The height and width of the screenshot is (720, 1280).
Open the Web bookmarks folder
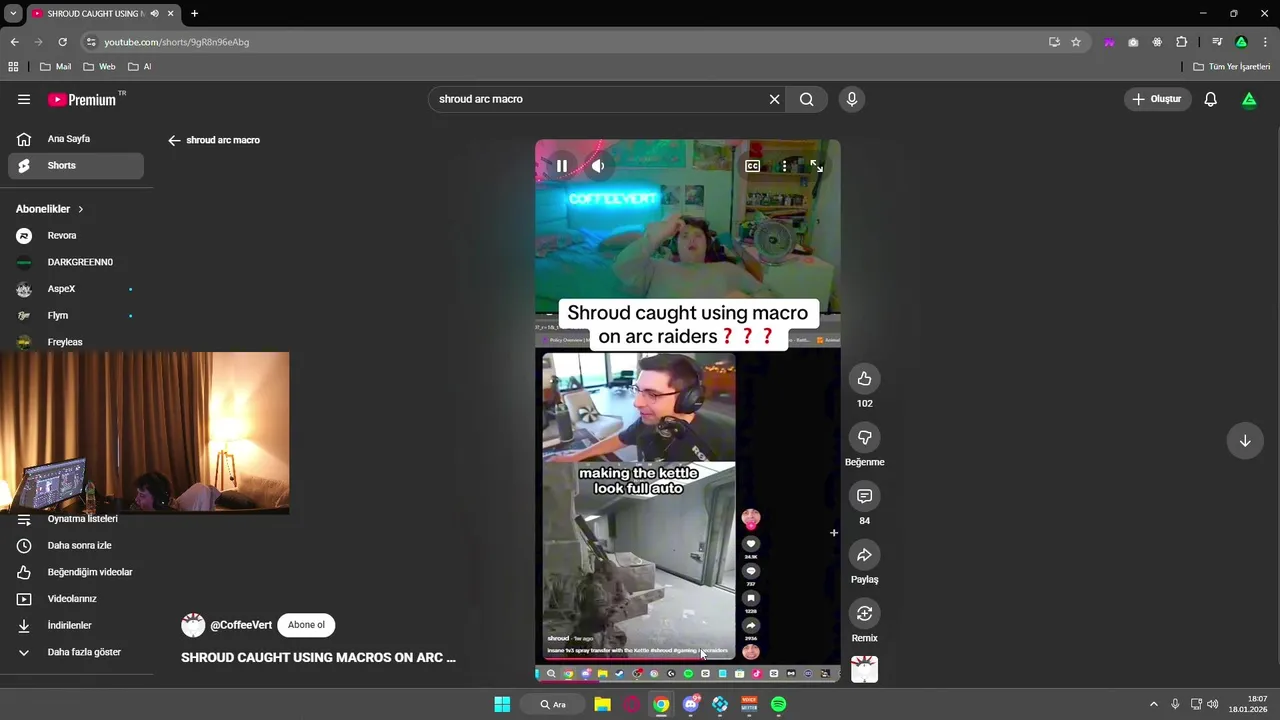(99, 67)
